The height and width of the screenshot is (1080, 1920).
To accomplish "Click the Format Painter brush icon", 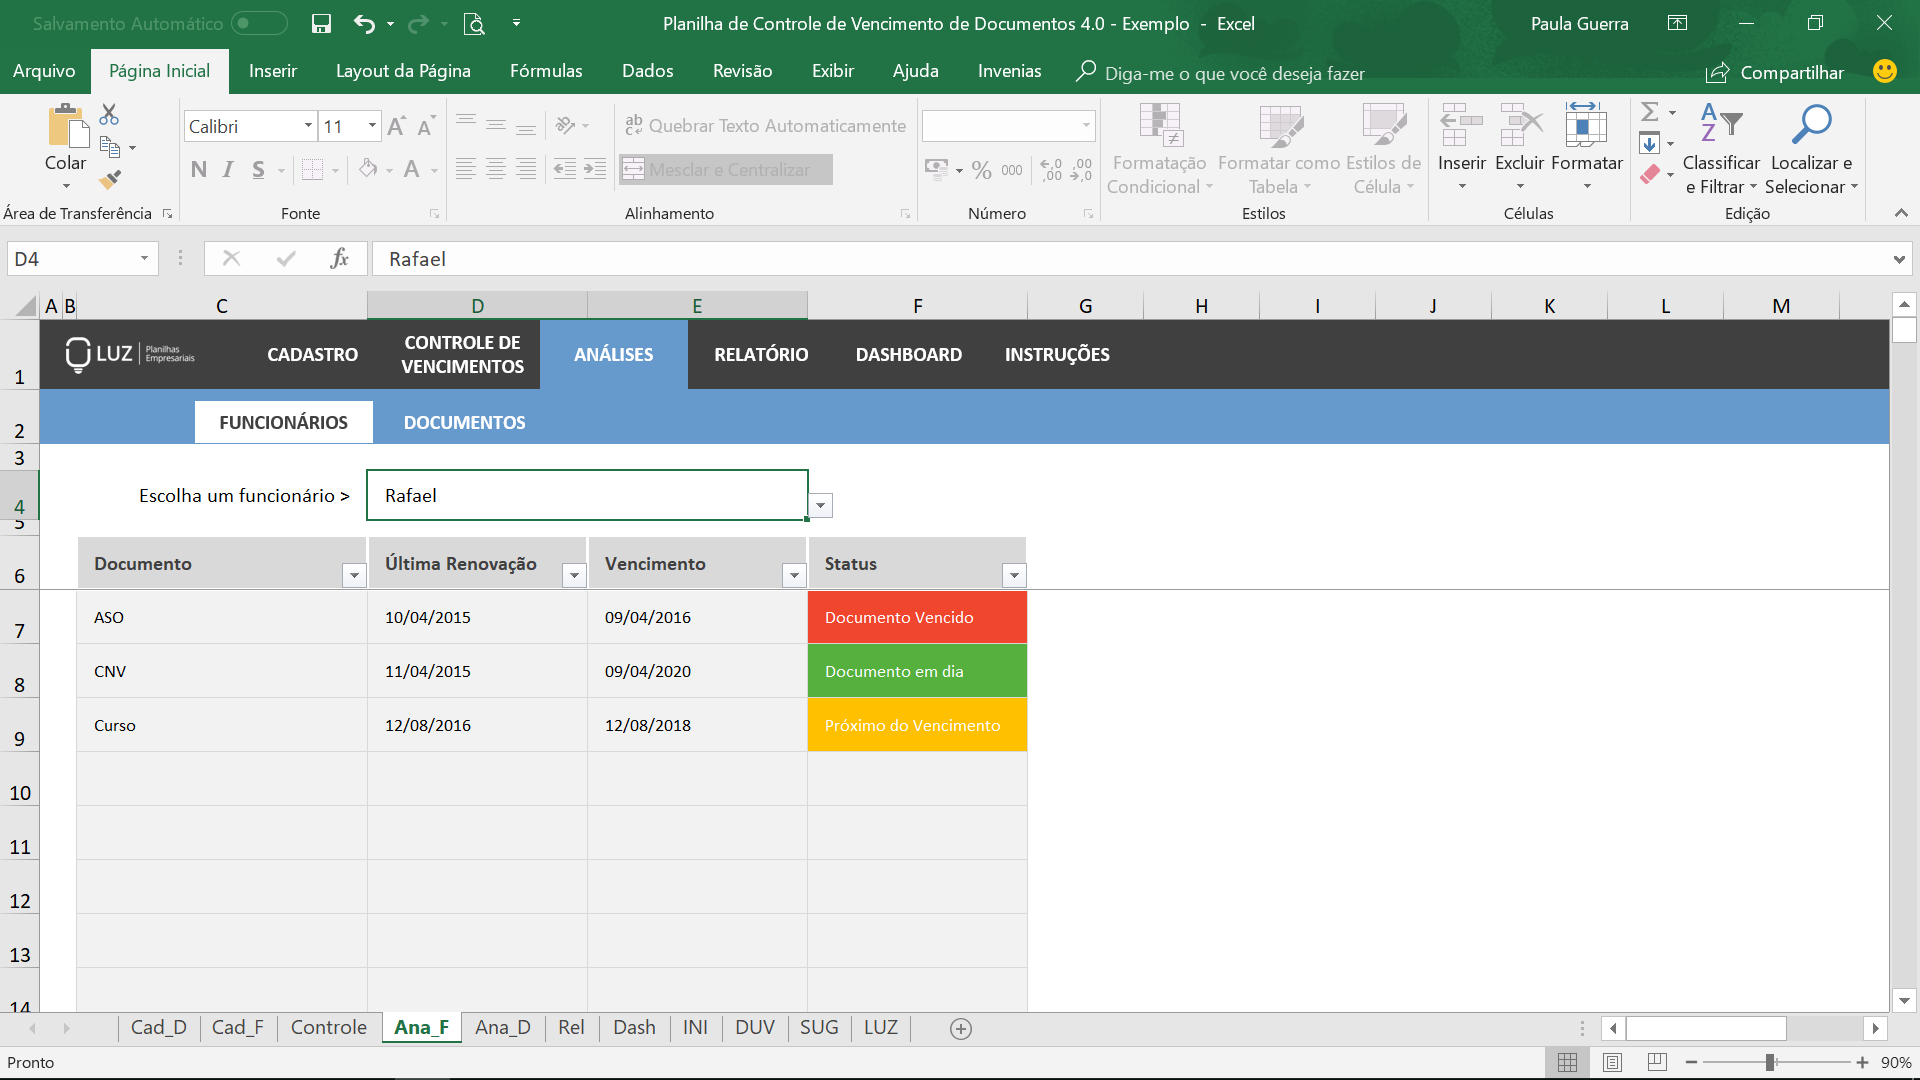I will pos(110,180).
